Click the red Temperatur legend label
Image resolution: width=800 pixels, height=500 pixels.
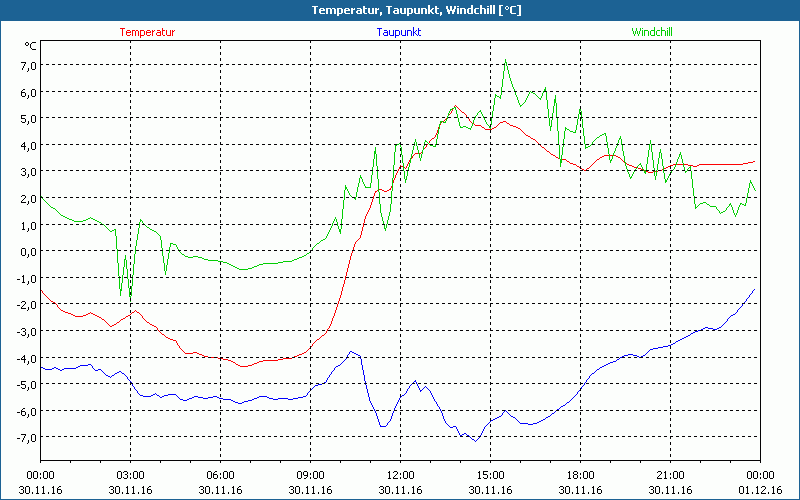[x=147, y=32]
